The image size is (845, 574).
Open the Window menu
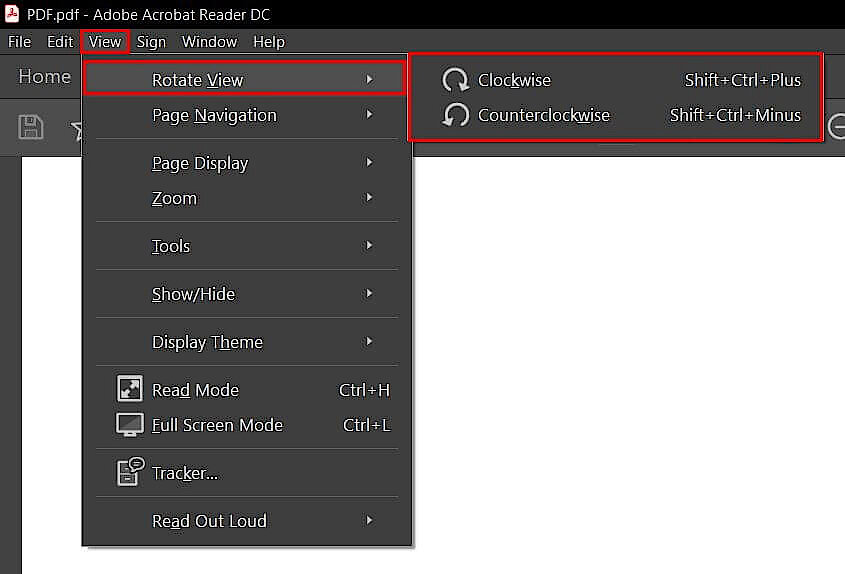[x=209, y=42]
